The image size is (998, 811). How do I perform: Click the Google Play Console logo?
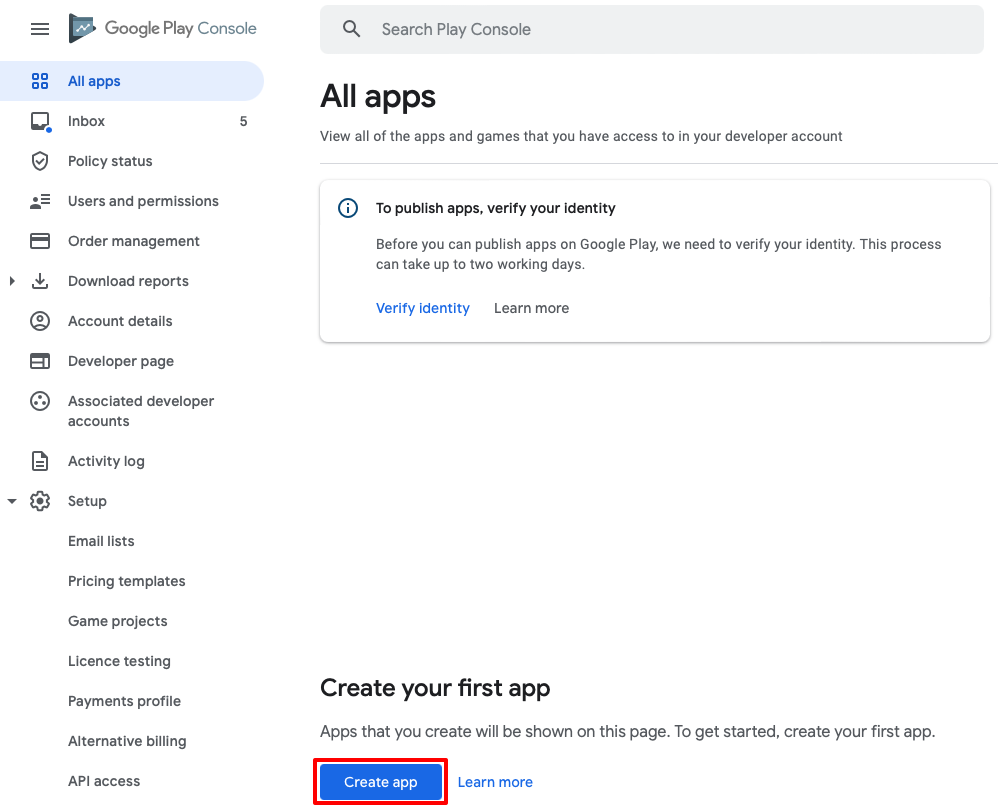click(163, 29)
